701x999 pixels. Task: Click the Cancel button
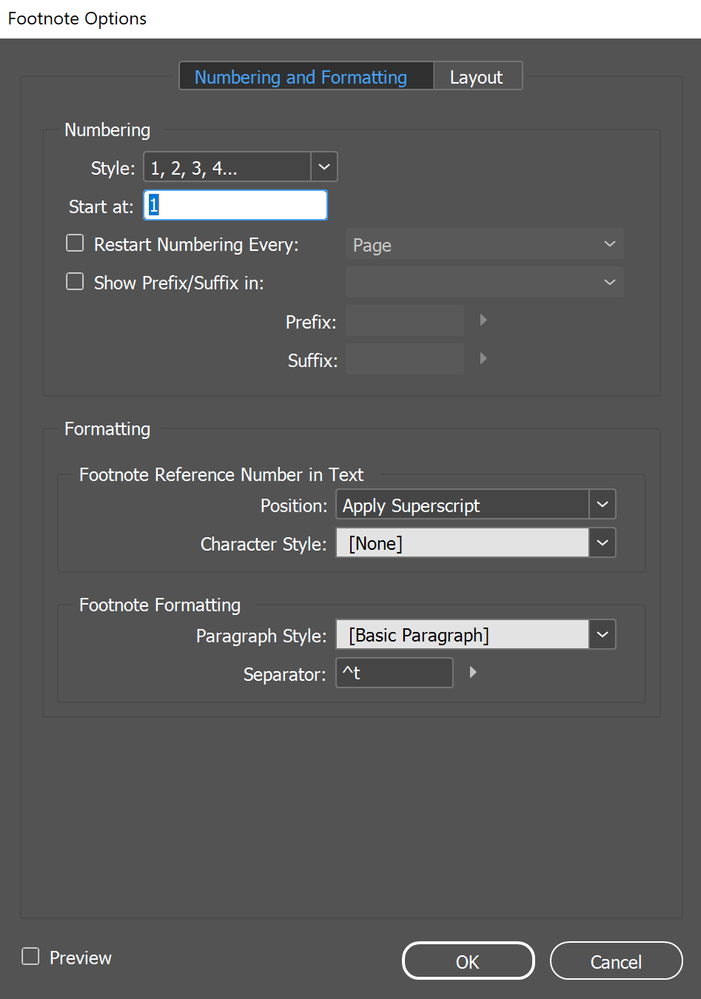pyautogui.click(x=616, y=961)
